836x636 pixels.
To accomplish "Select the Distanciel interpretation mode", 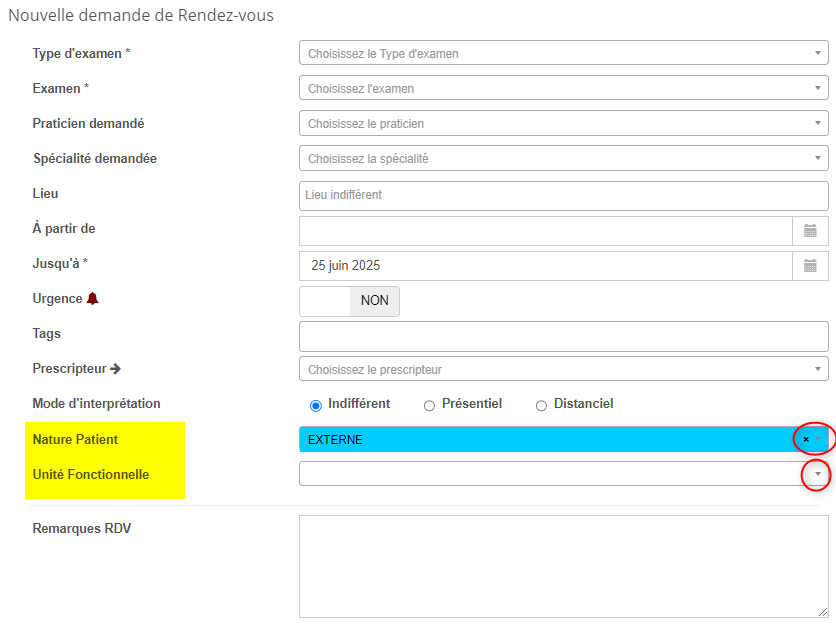I will (542, 405).
